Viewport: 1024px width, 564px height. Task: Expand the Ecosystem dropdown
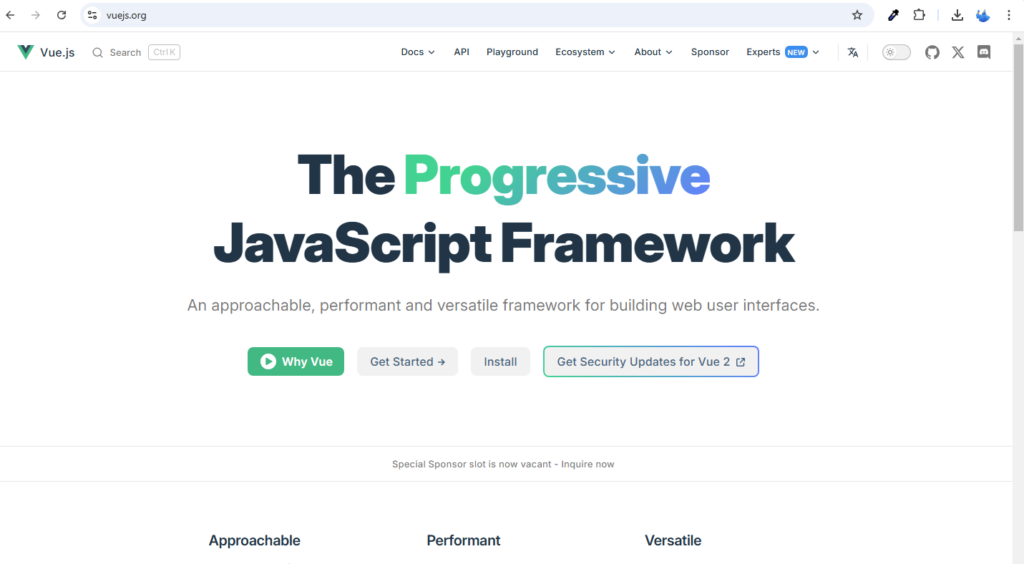585,52
